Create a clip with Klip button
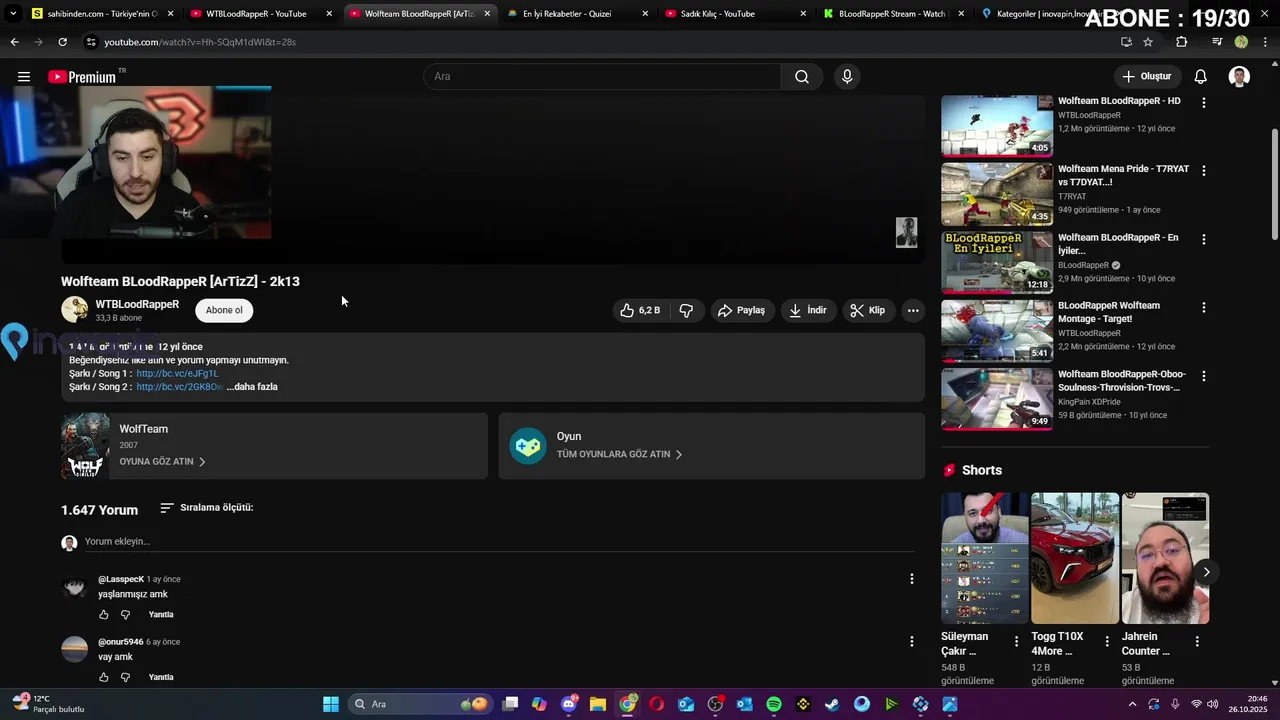This screenshot has width=1280, height=720. pos(867,311)
